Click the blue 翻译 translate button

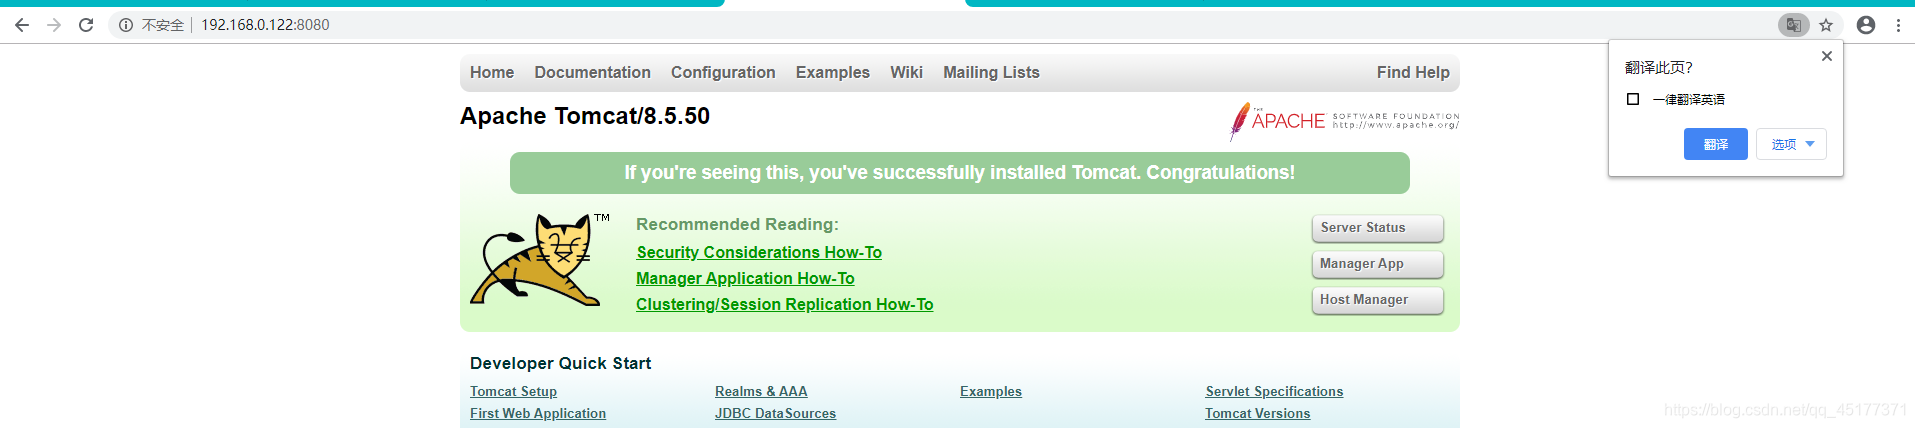(1716, 144)
